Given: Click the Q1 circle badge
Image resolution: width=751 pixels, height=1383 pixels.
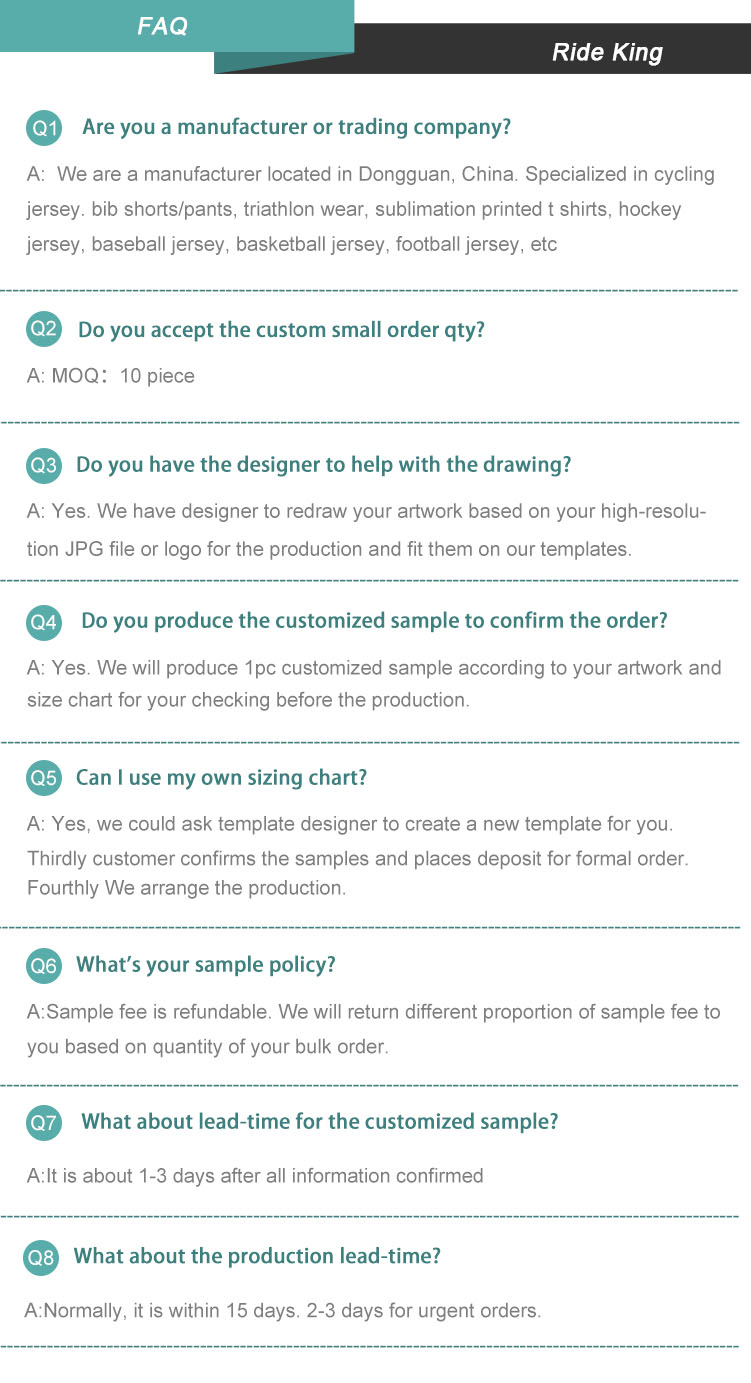Looking at the screenshot, I should click(x=44, y=129).
